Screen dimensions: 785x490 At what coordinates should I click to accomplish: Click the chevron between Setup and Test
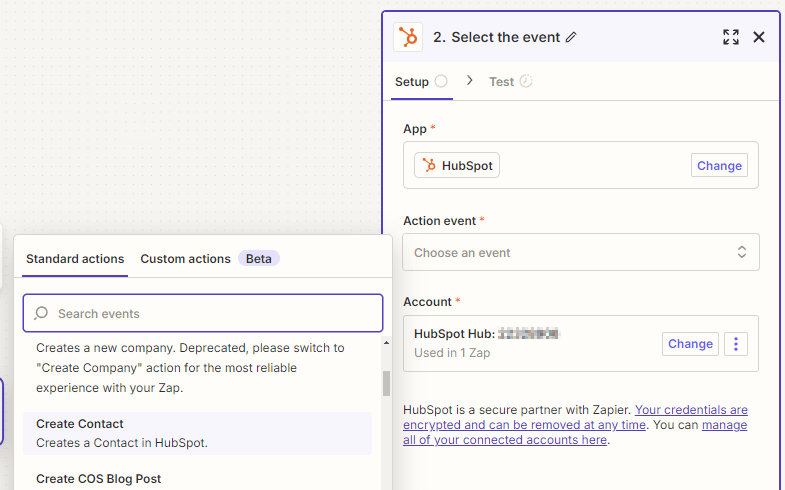[469, 81]
